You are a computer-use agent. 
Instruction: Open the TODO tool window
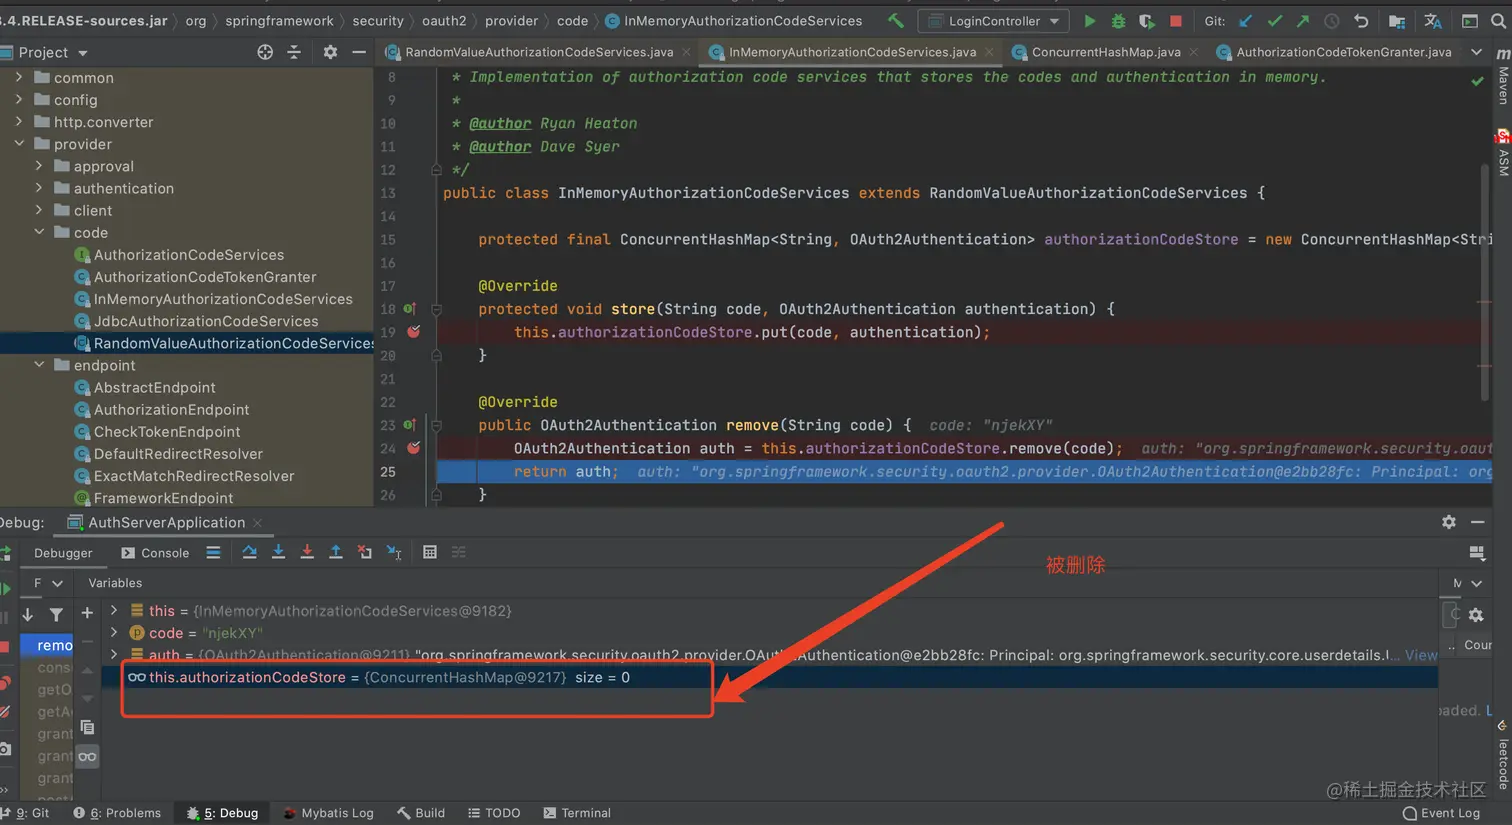pos(494,813)
